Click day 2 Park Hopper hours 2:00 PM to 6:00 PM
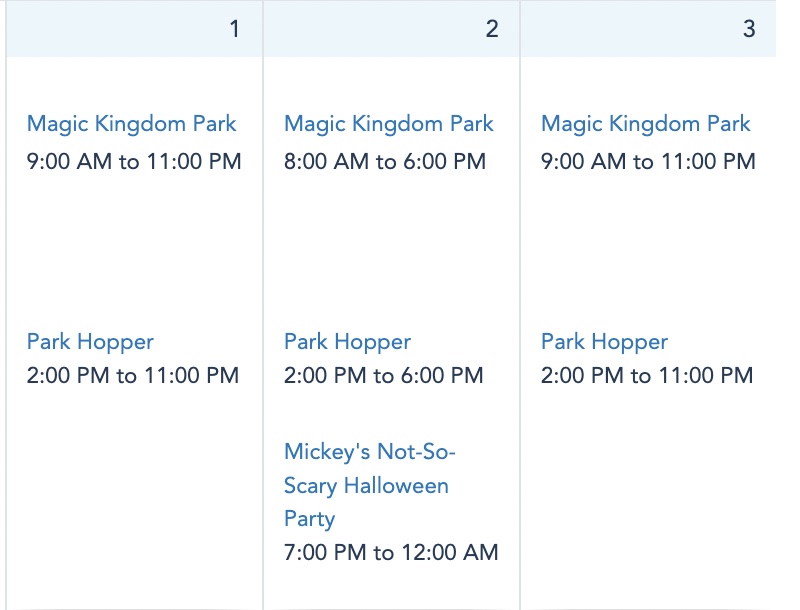 coord(384,376)
